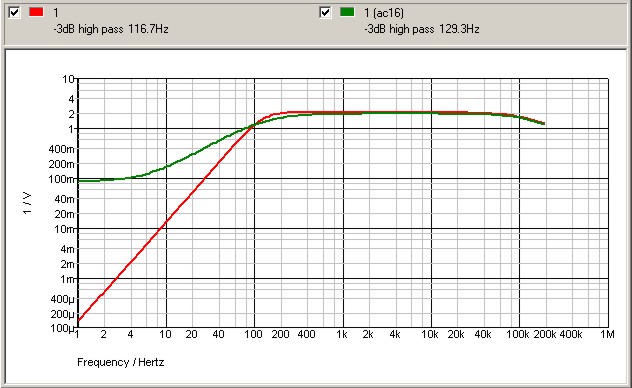Click the '100' frequency axis tick label
Image resolution: width=632 pixels, height=388 pixels.
(x=253, y=334)
